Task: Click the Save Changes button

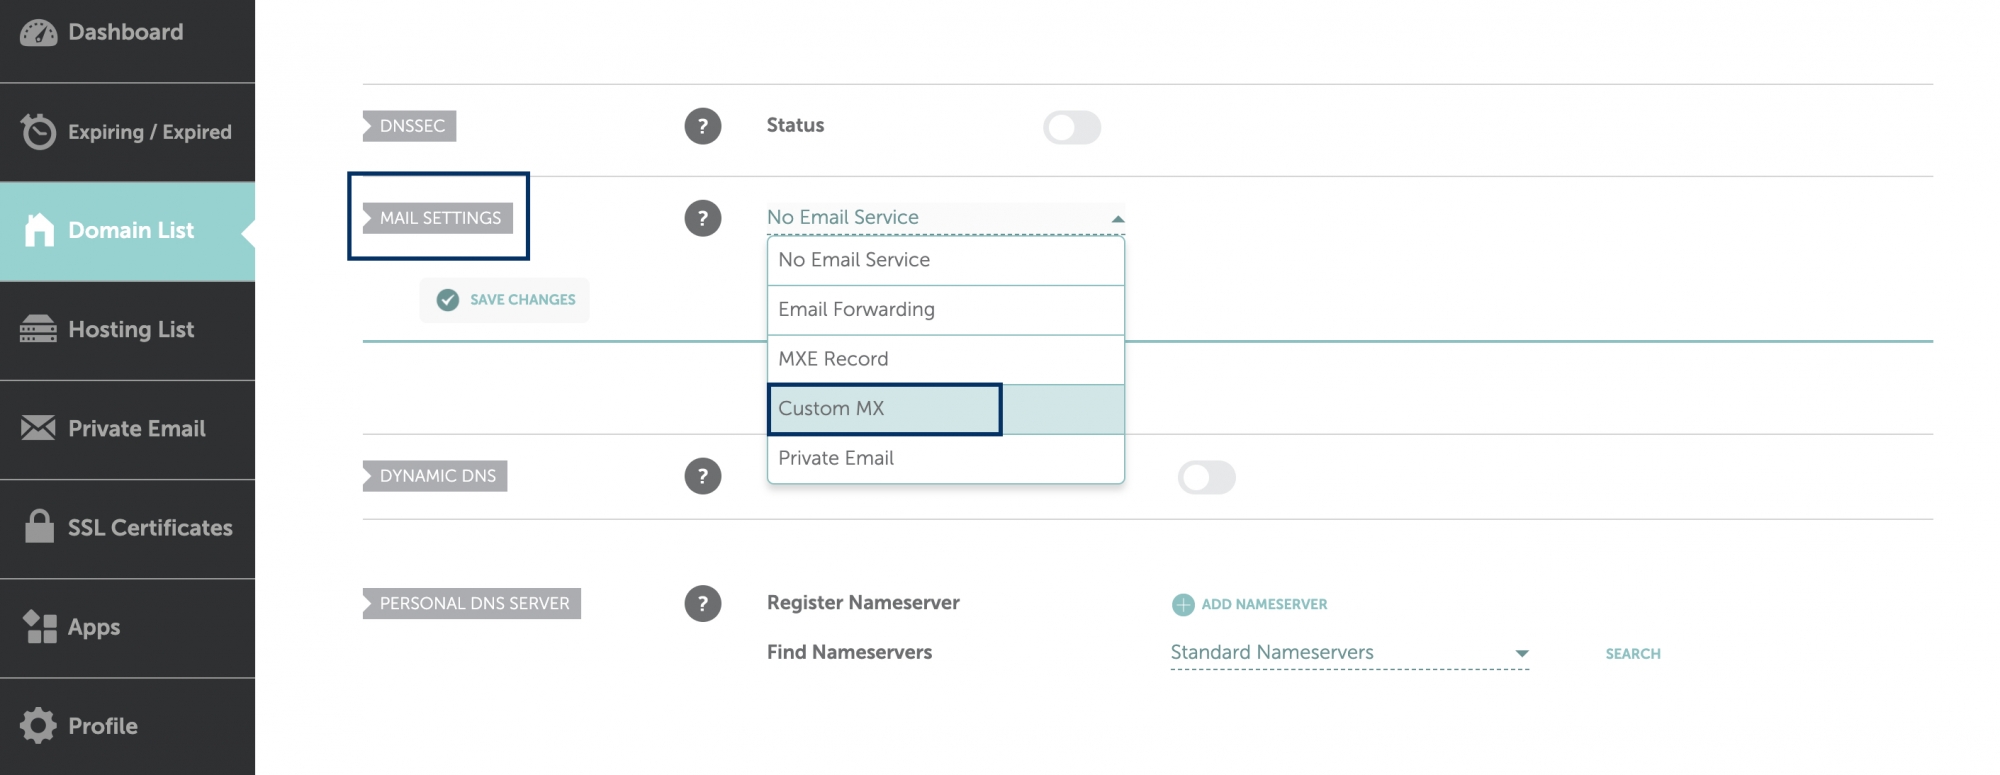Action: pos(504,299)
